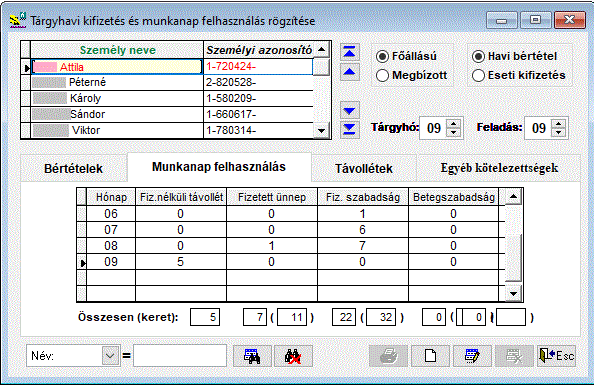Image resolution: width=594 pixels, height=386 pixels.
Task: Click the Feladás 09 input field
Action: pyautogui.click(x=538, y=128)
